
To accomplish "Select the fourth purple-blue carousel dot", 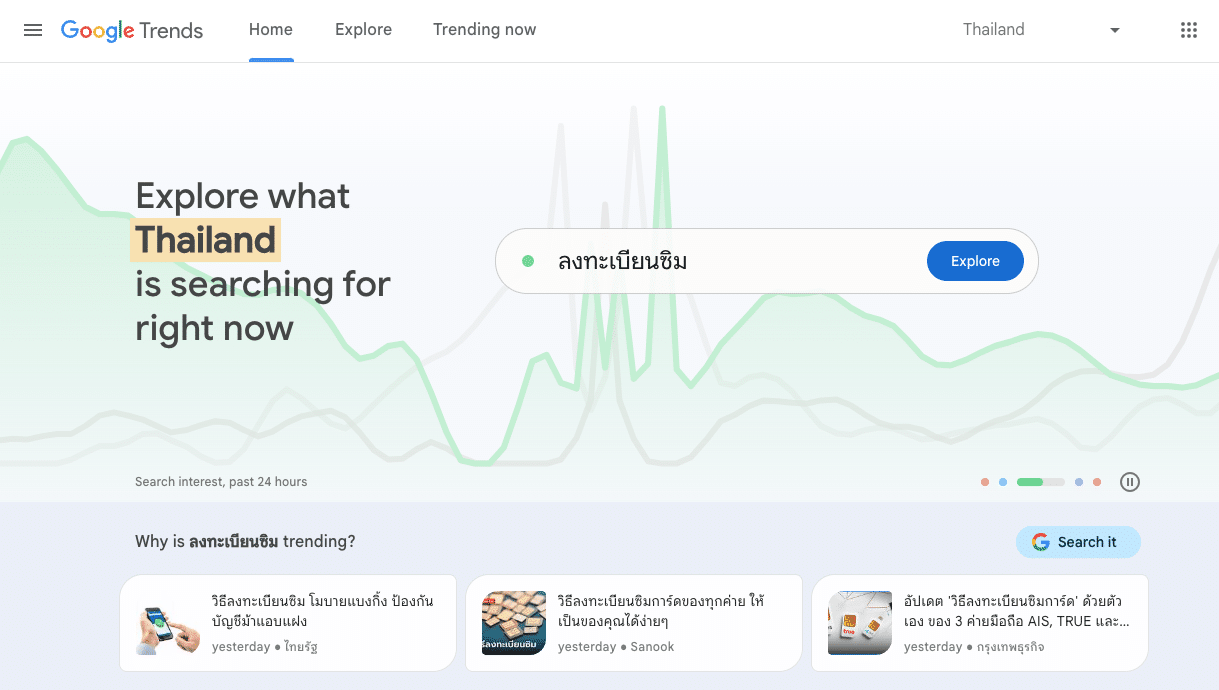I will click(1079, 482).
